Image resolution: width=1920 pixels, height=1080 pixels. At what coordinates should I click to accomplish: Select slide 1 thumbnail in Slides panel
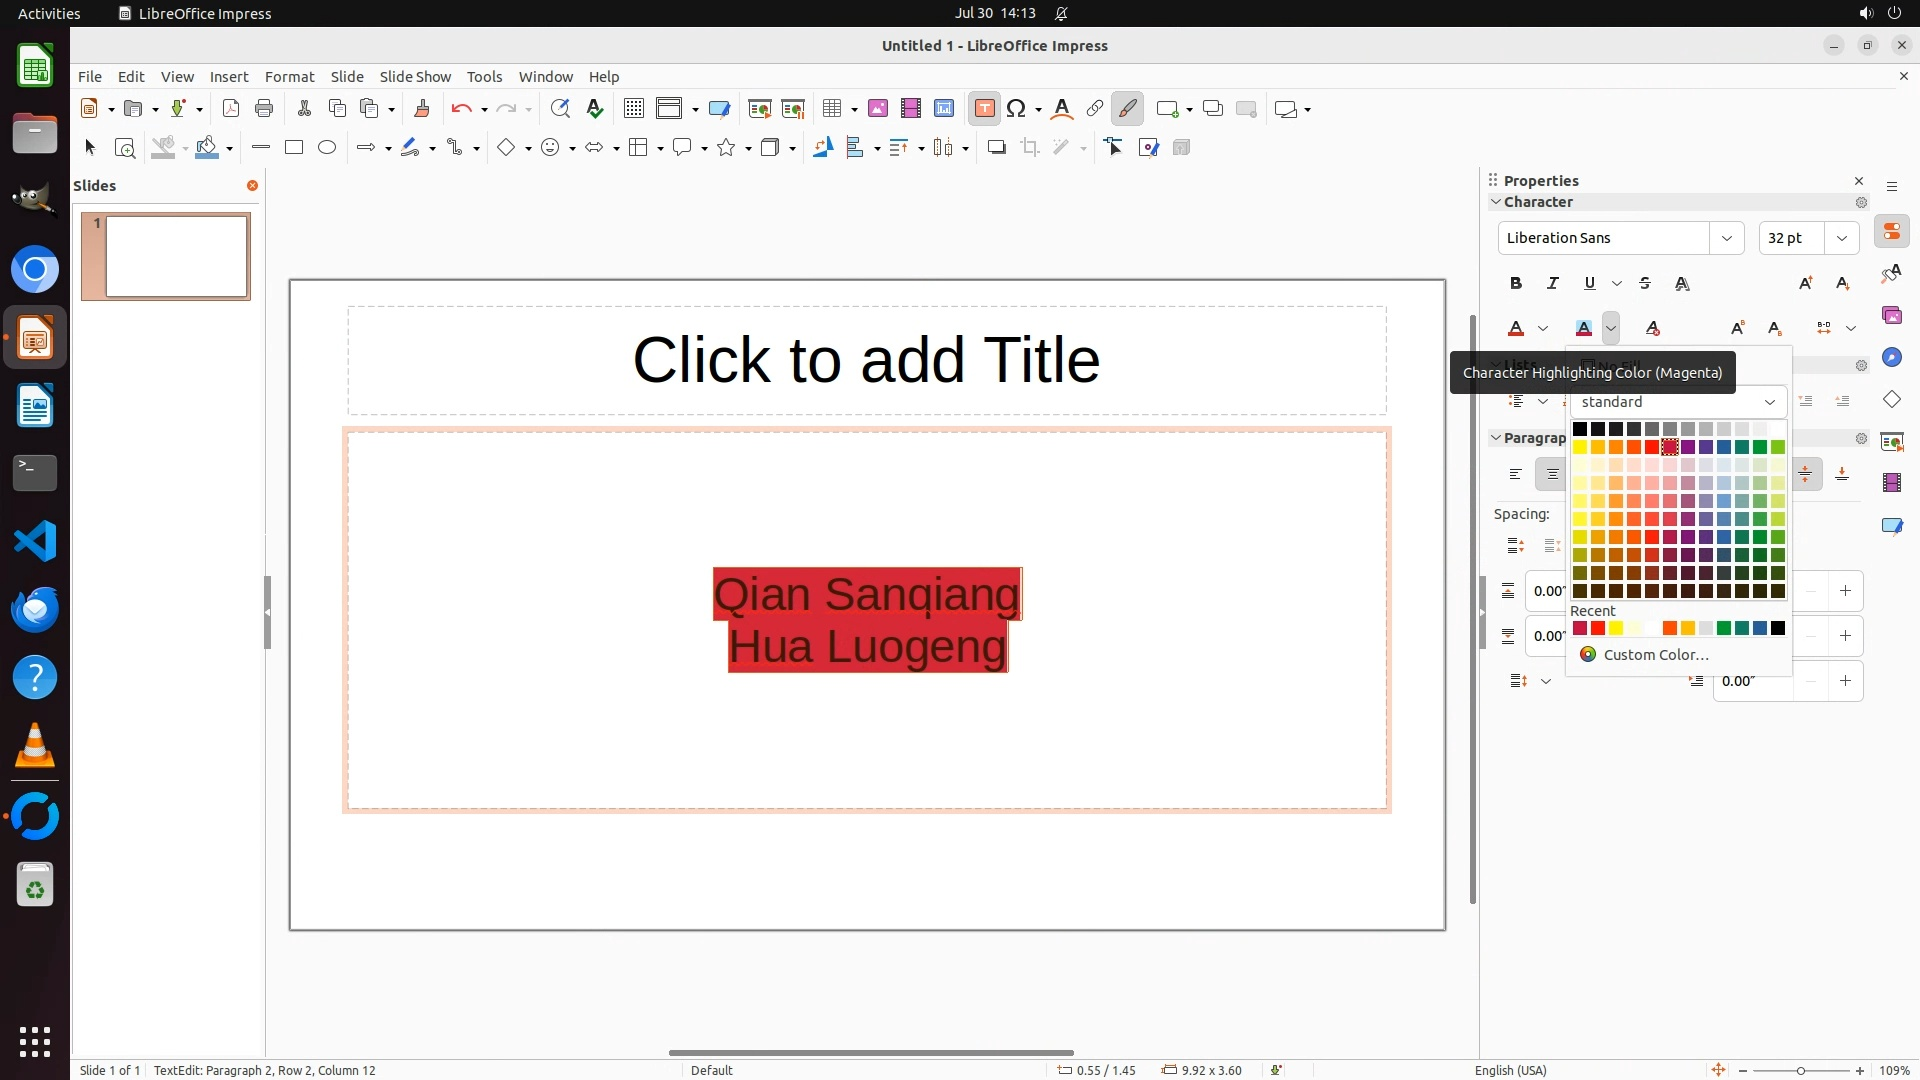(x=176, y=257)
